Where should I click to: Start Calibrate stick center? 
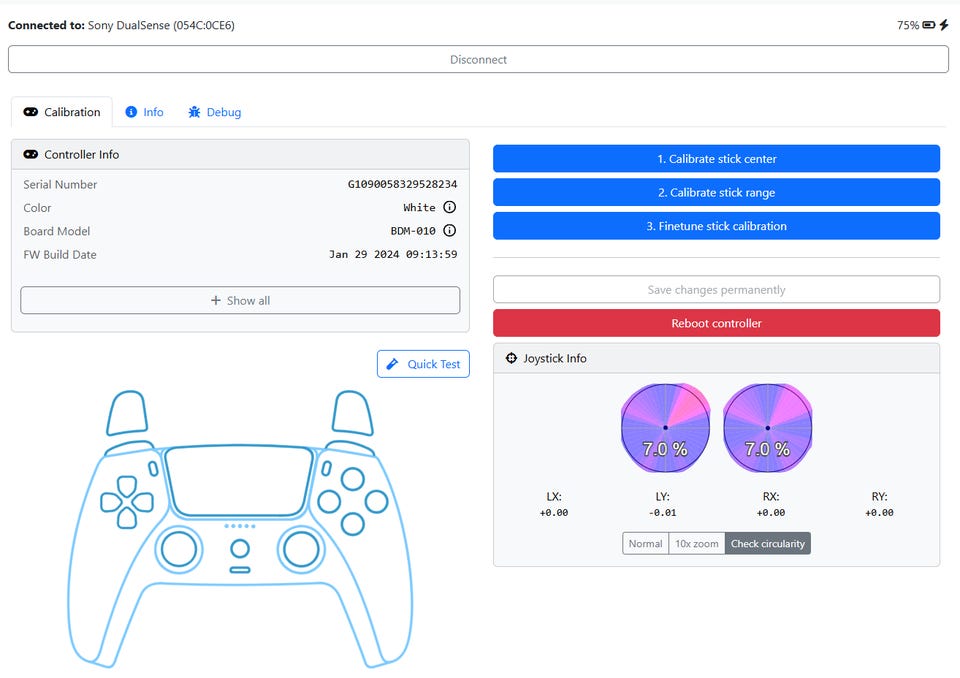(716, 159)
